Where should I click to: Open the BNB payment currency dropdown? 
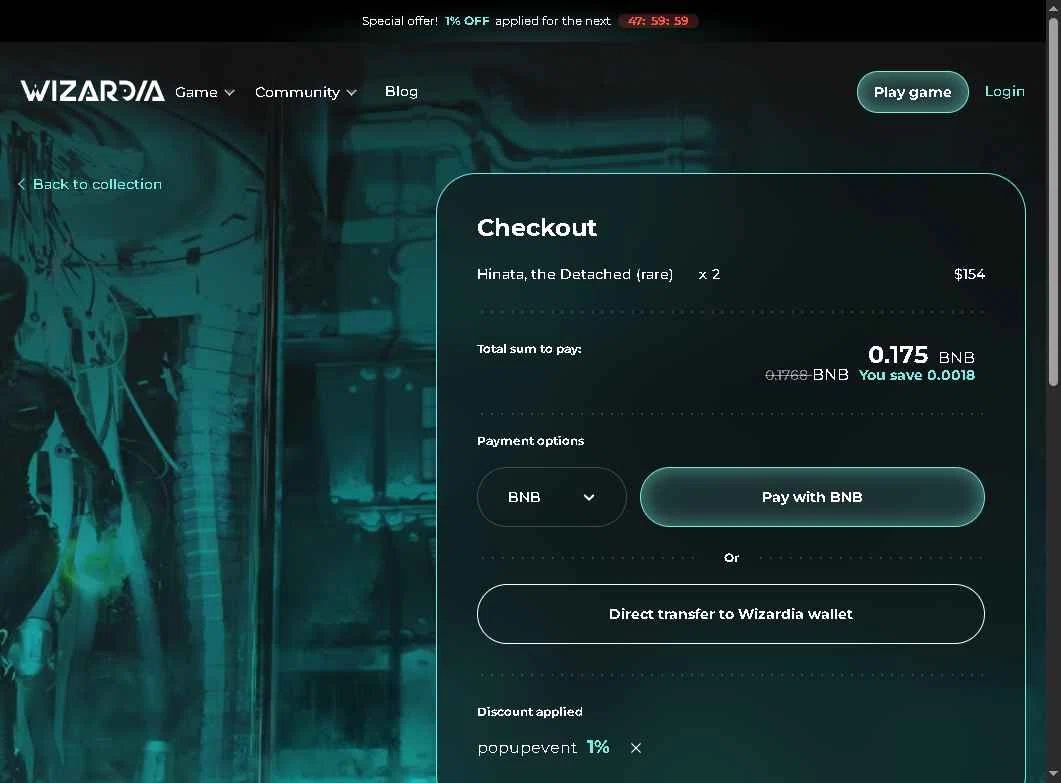point(551,497)
